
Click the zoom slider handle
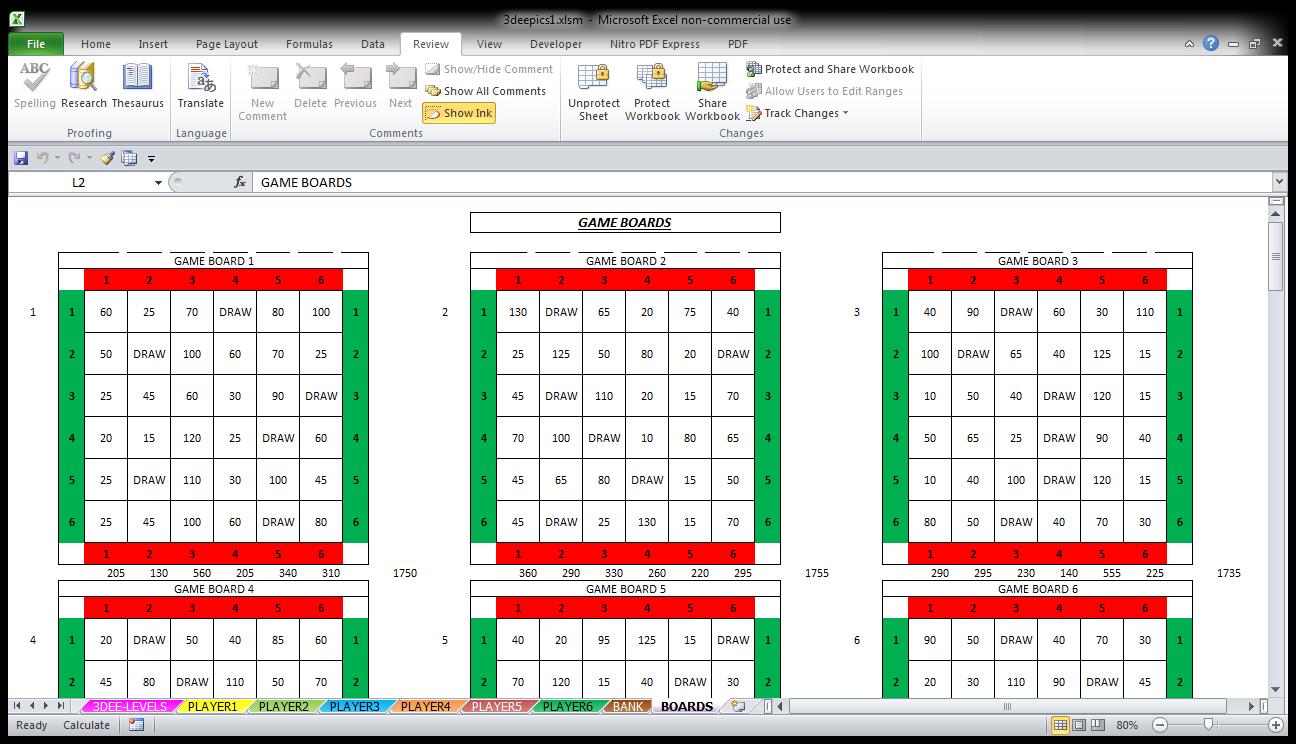click(x=1208, y=725)
